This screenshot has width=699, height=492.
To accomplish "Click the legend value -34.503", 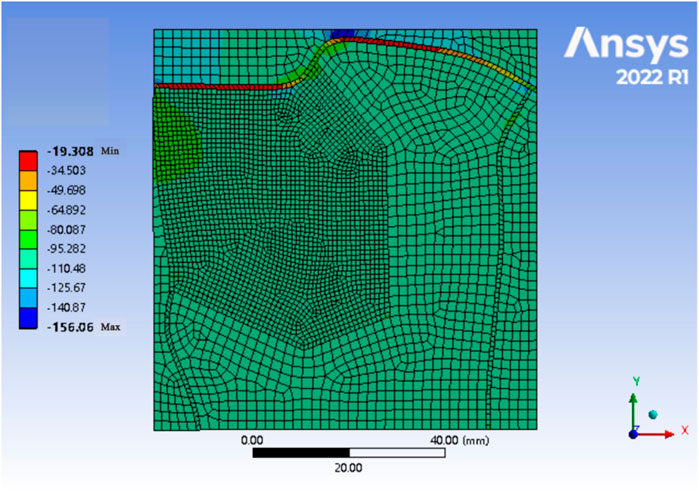I will click(66, 171).
